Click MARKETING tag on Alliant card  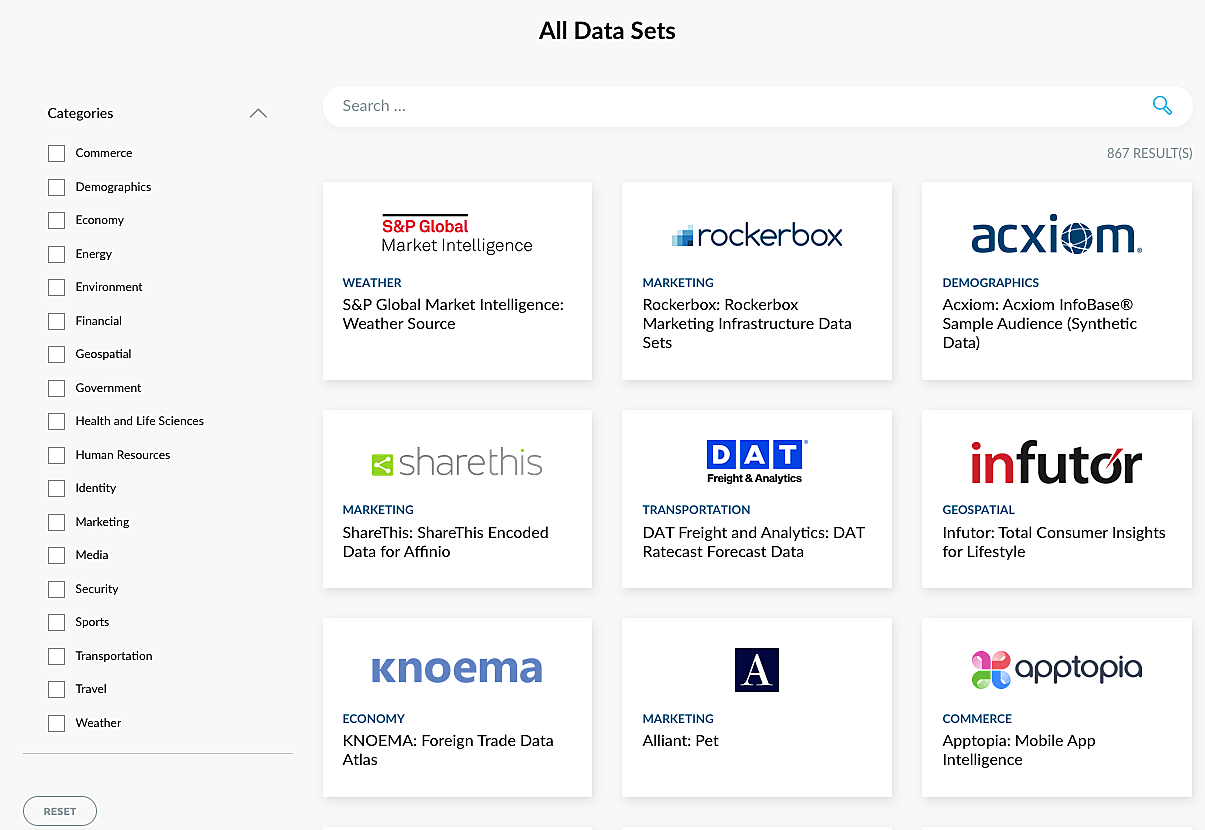[678, 719]
